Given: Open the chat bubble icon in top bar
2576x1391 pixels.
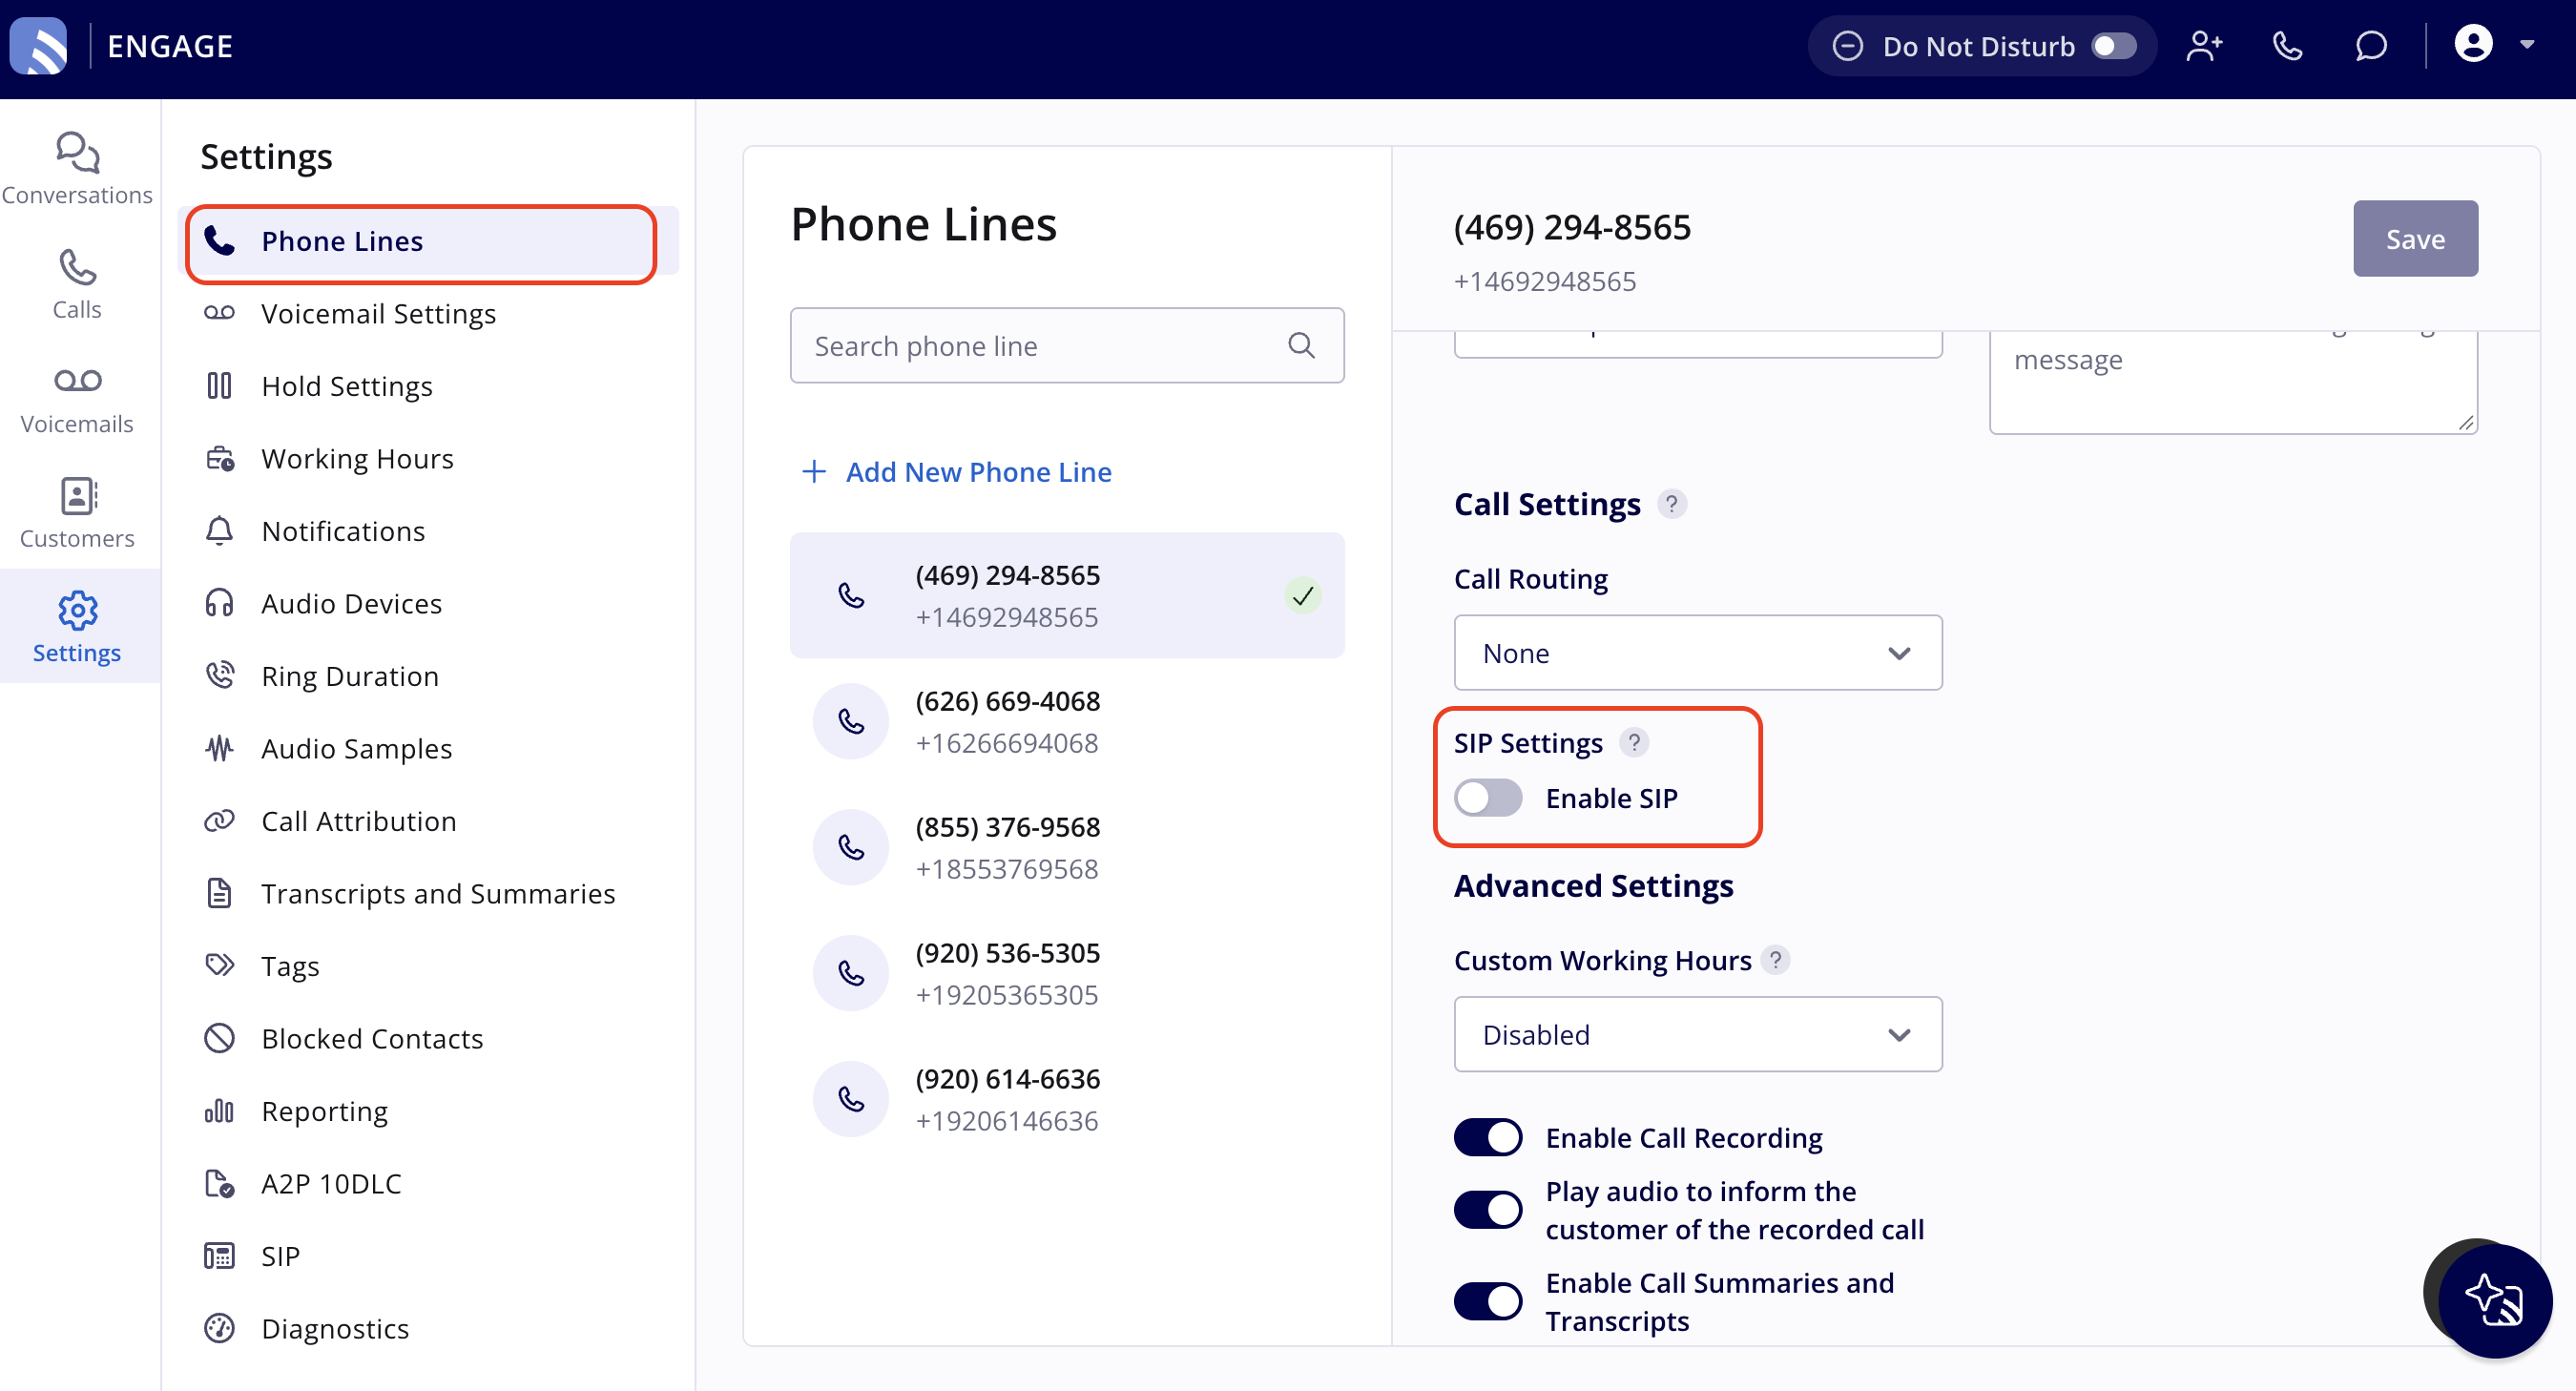Looking at the screenshot, I should [x=2370, y=46].
